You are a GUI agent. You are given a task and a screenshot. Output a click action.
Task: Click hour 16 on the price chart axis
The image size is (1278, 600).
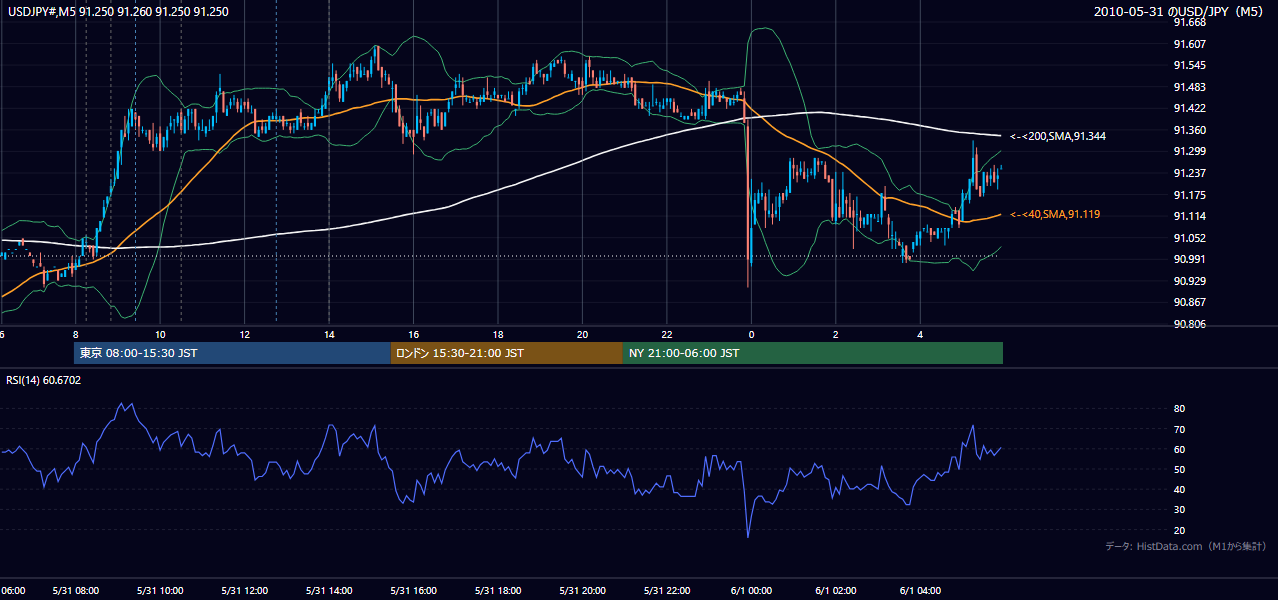coord(413,335)
